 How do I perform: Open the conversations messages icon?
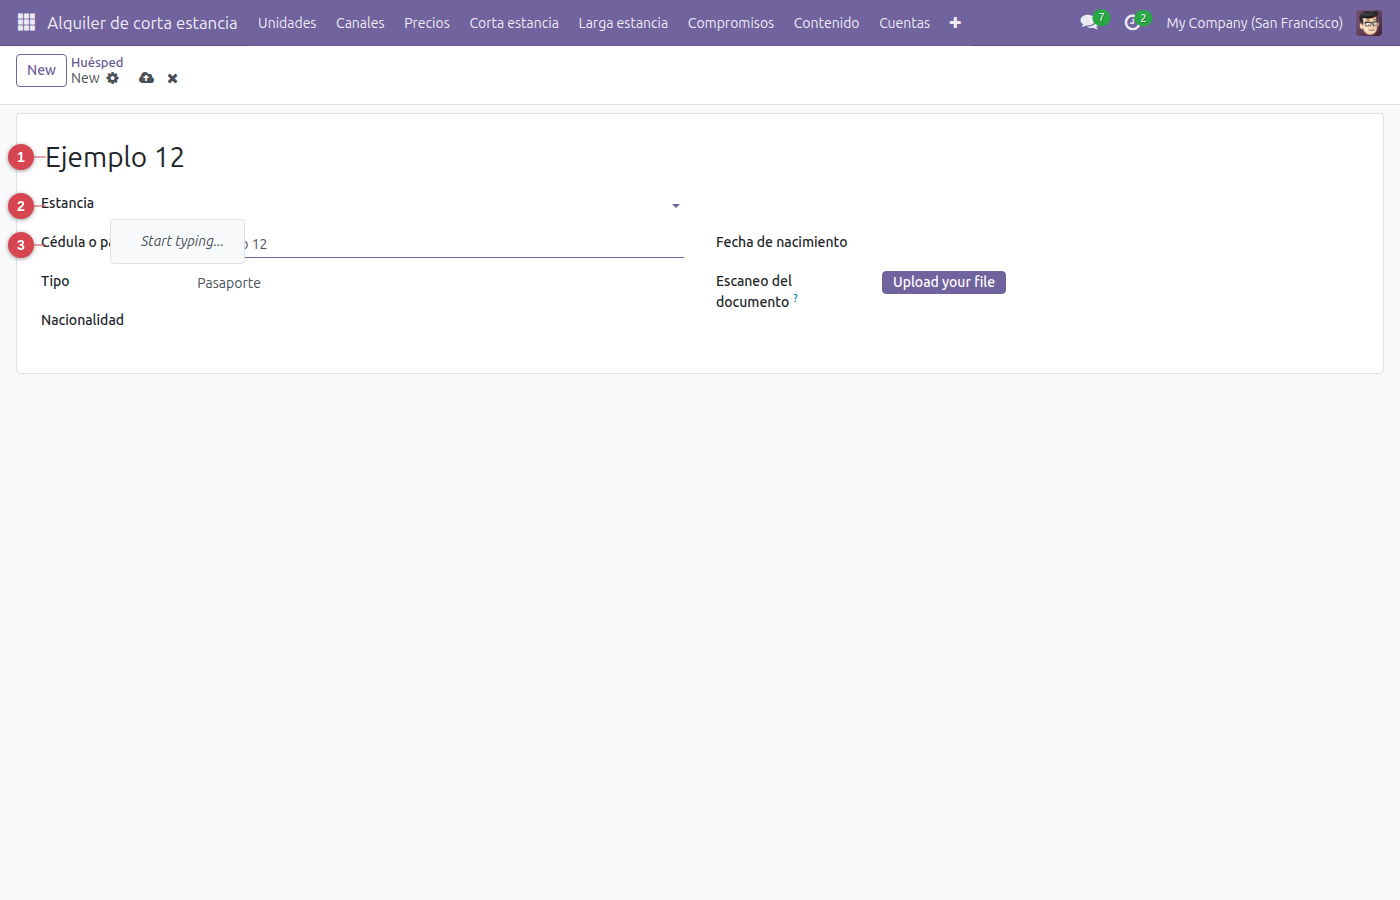(x=1089, y=22)
